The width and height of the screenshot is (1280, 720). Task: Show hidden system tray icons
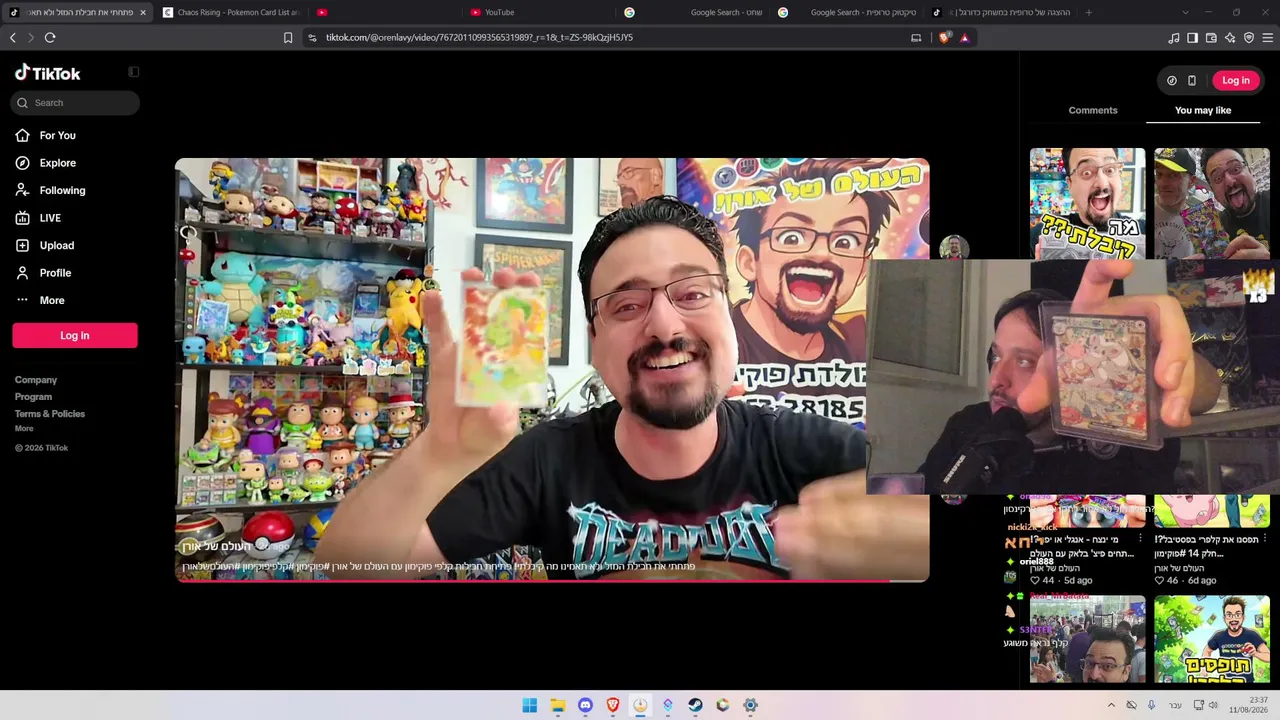pyautogui.click(x=1111, y=705)
